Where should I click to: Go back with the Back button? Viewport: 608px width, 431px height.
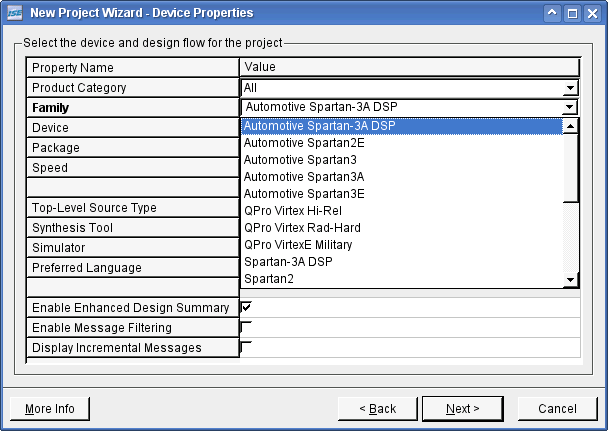(x=376, y=408)
